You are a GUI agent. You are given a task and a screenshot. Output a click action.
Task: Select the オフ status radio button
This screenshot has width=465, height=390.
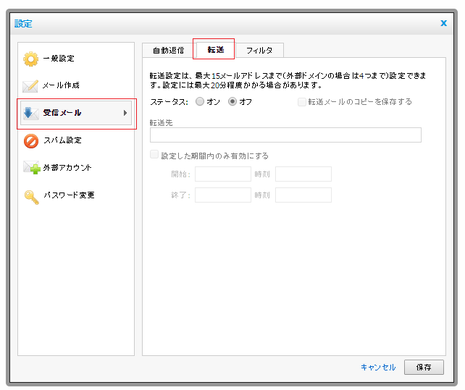pyautogui.click(x=232, y=101)
